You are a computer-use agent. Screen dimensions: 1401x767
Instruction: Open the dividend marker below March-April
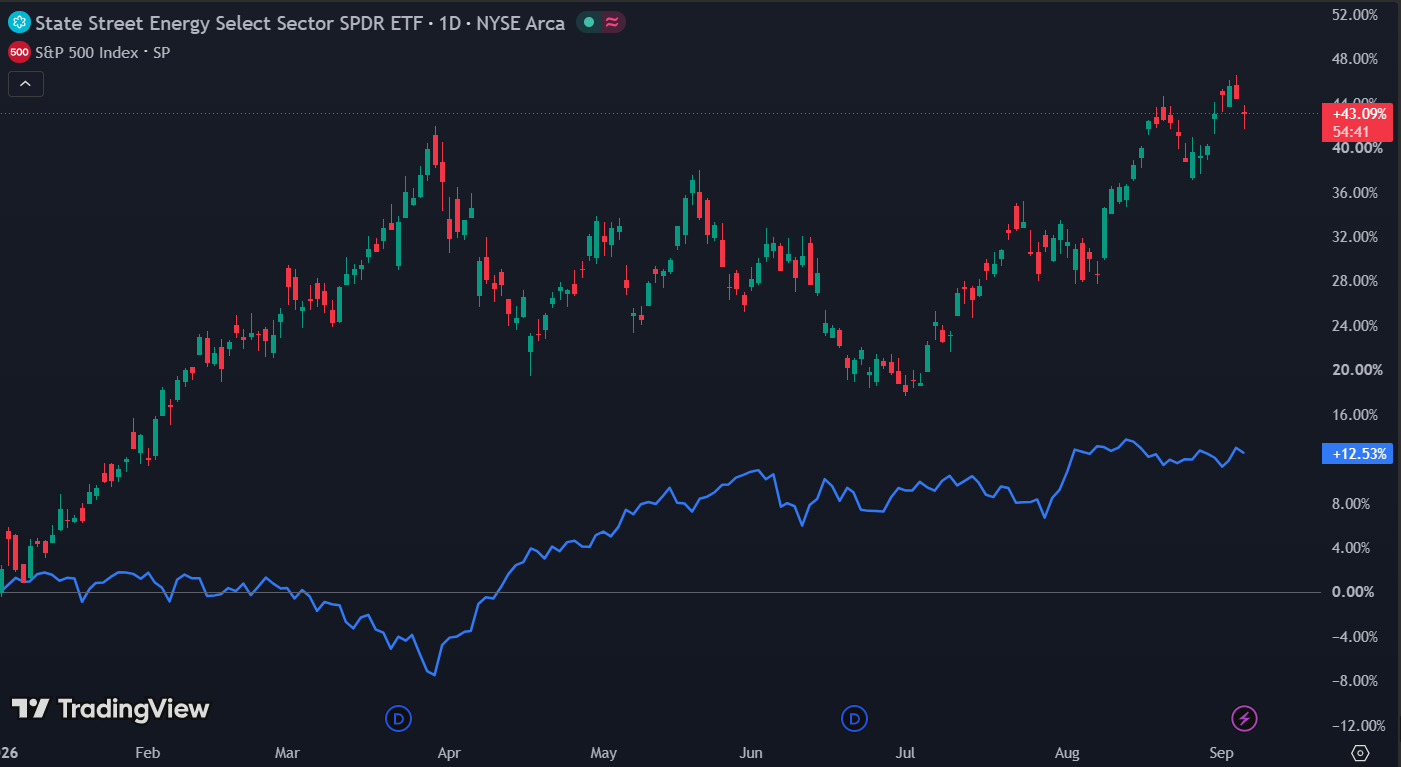[398, 718]
